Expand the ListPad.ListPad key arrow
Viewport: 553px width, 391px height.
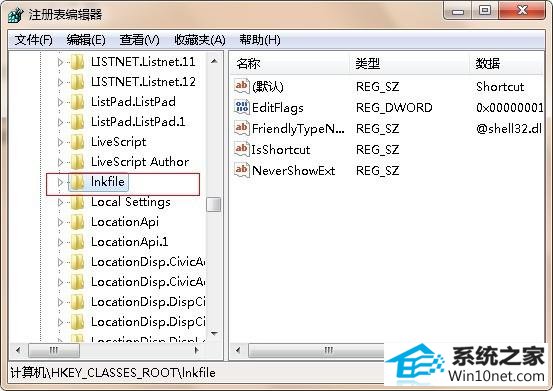point(60,102)
